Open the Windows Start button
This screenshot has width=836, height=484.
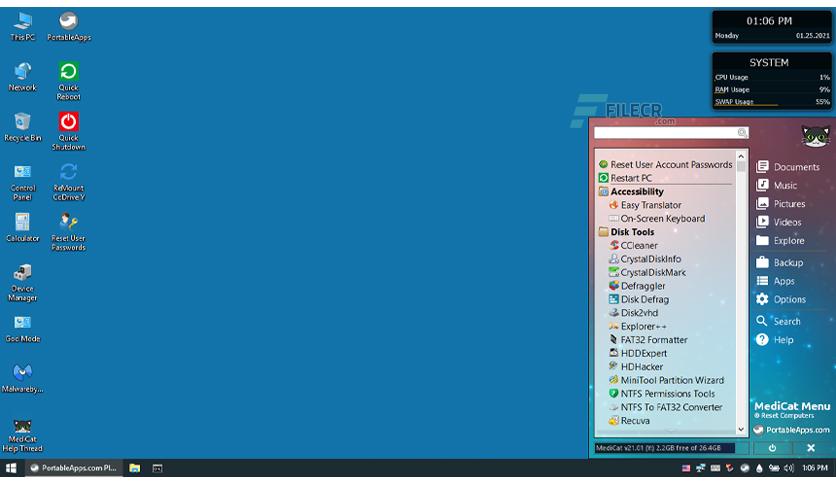coord(11,468)
